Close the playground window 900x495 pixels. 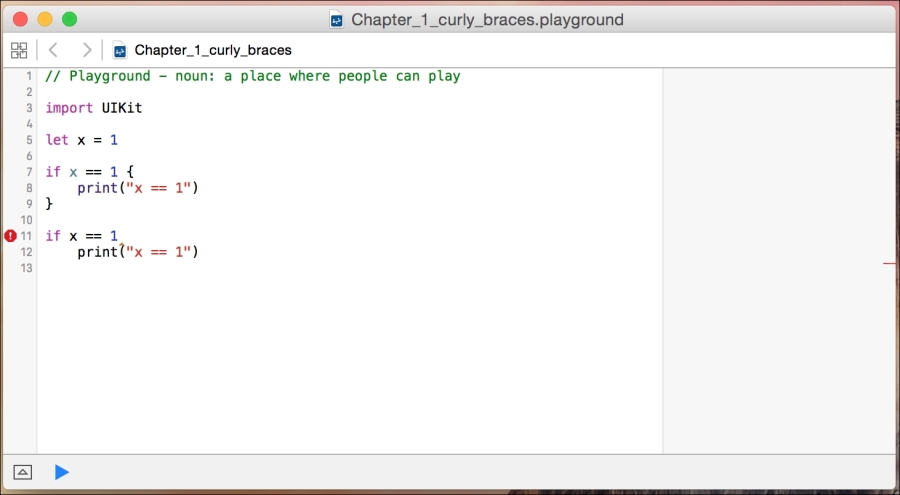pos(20,20)
